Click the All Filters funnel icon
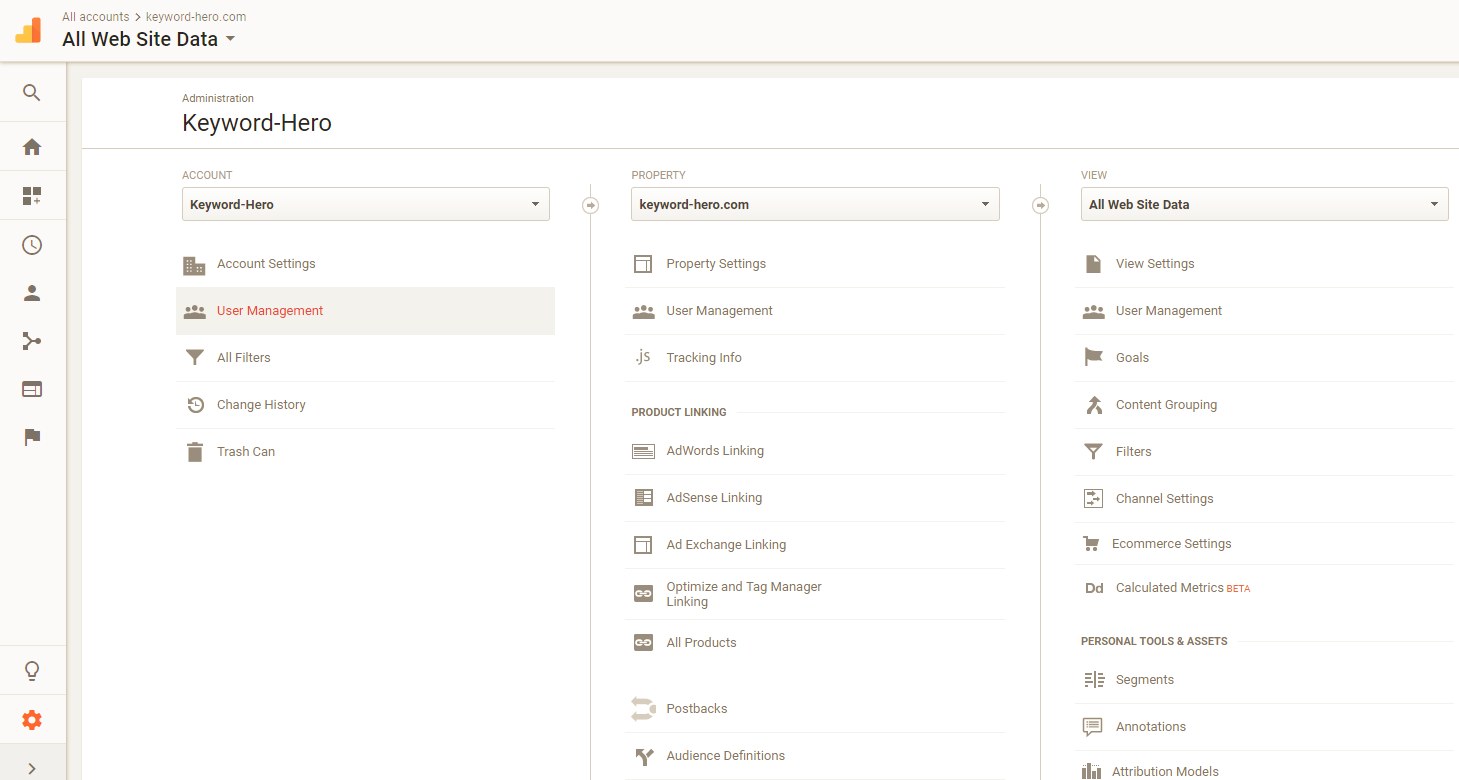 click(x=195, y=358)
